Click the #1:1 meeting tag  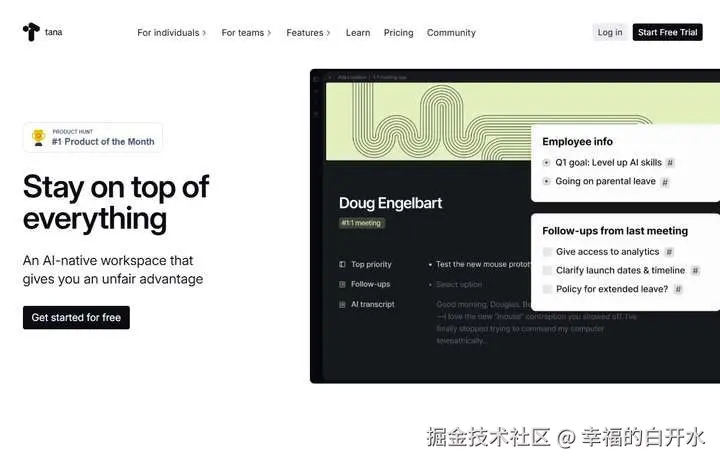coord(362,223)
